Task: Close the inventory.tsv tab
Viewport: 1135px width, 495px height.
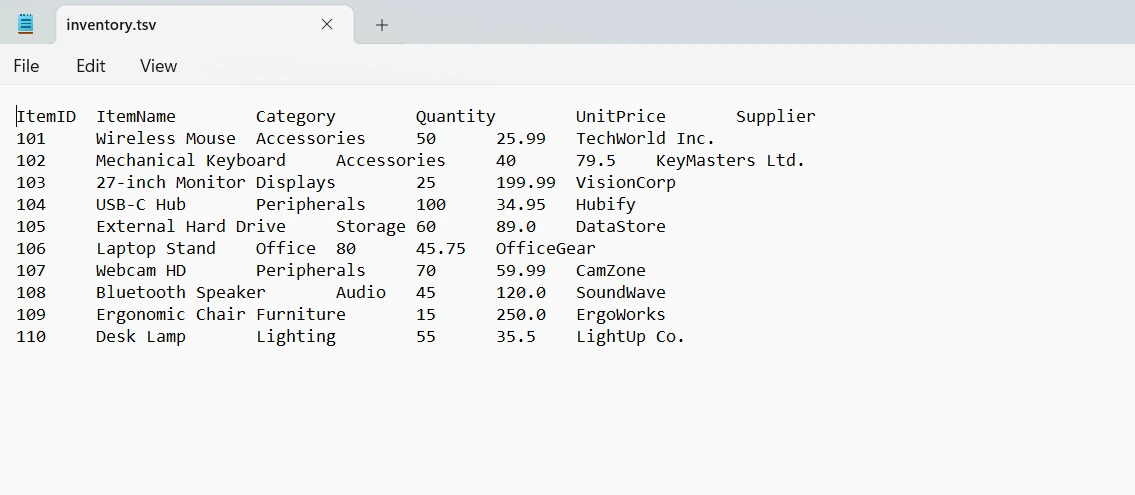Action: (x=327, y=24)
